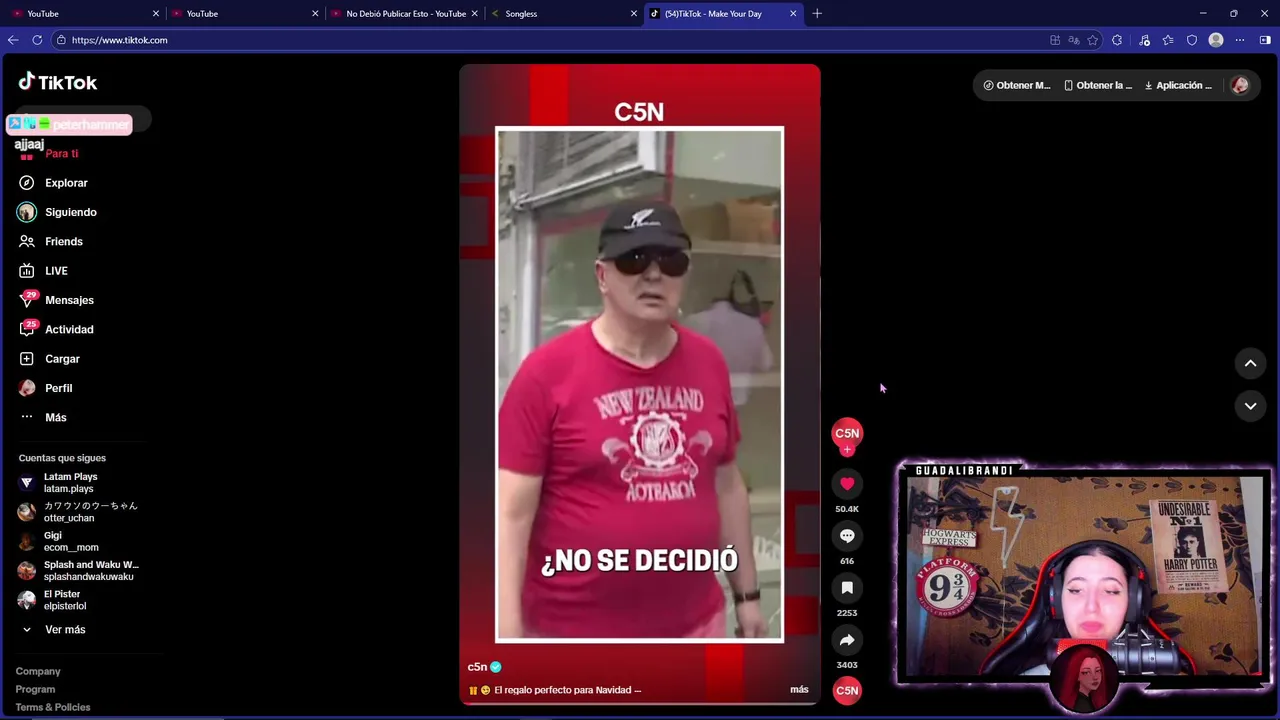1280x720 pixels.
Task: Go to next video
Action: (x=1250, y=406)
